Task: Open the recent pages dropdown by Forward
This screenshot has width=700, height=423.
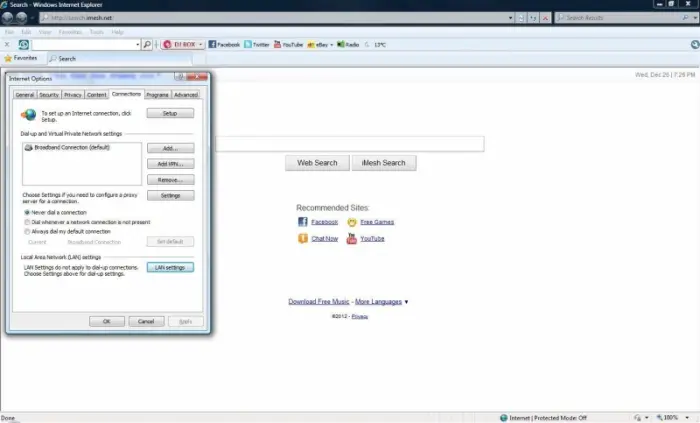Action: (x=32, y=18)
